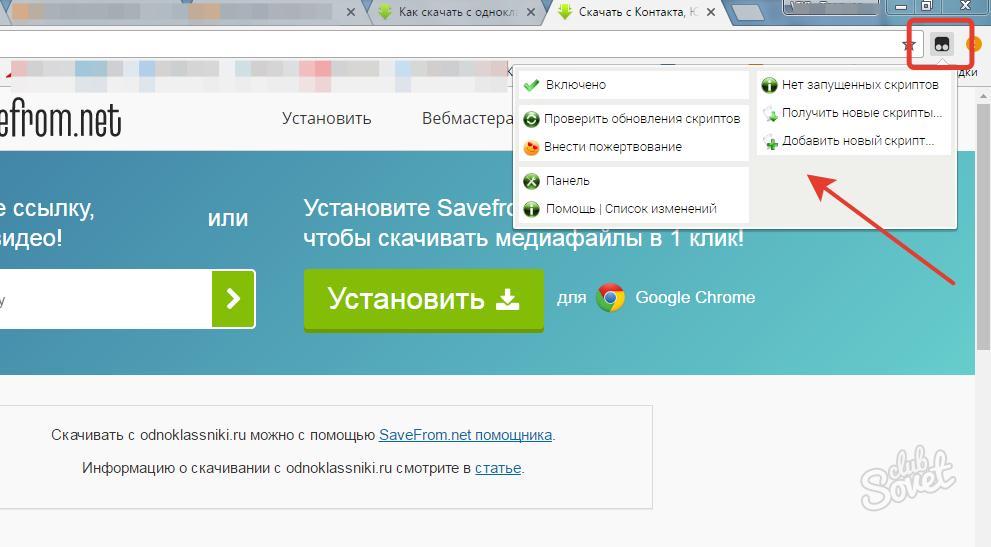Open the статье hyperlink
Viewport: 991px width, 547px height.
pyautogui.click(x=498, y=468)
